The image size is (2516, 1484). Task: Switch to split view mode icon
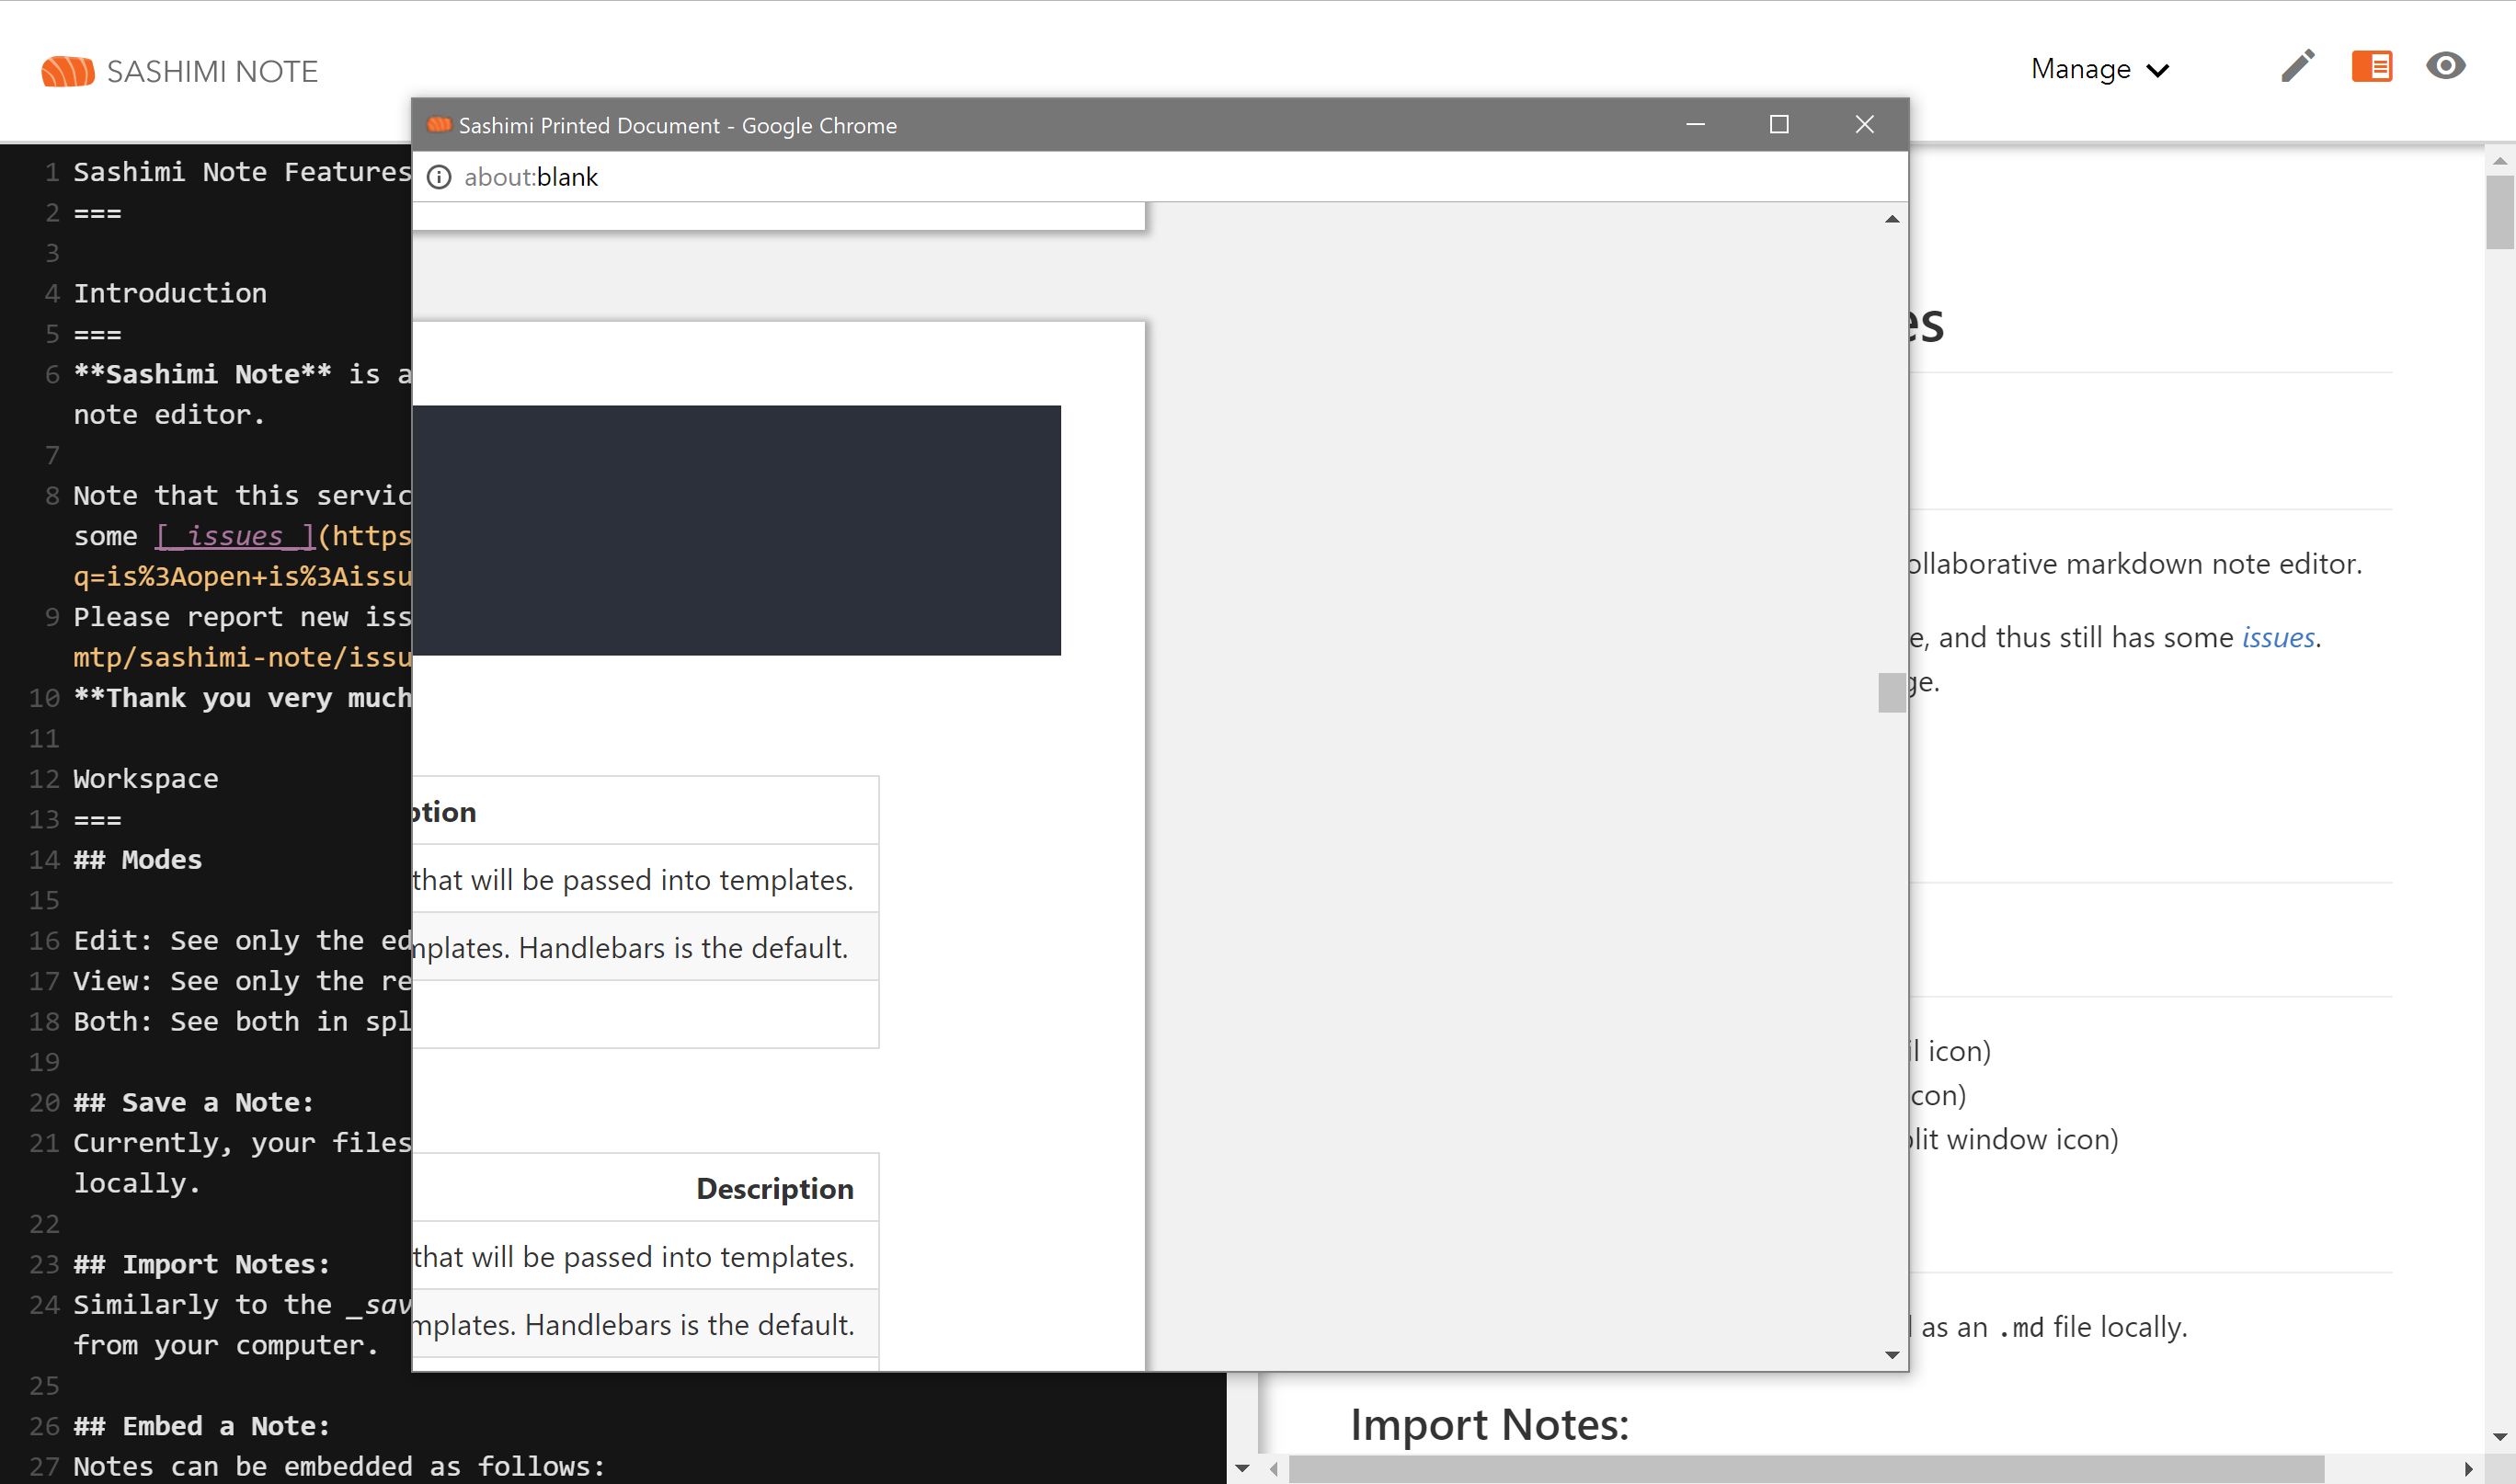tap(2371, 67)
